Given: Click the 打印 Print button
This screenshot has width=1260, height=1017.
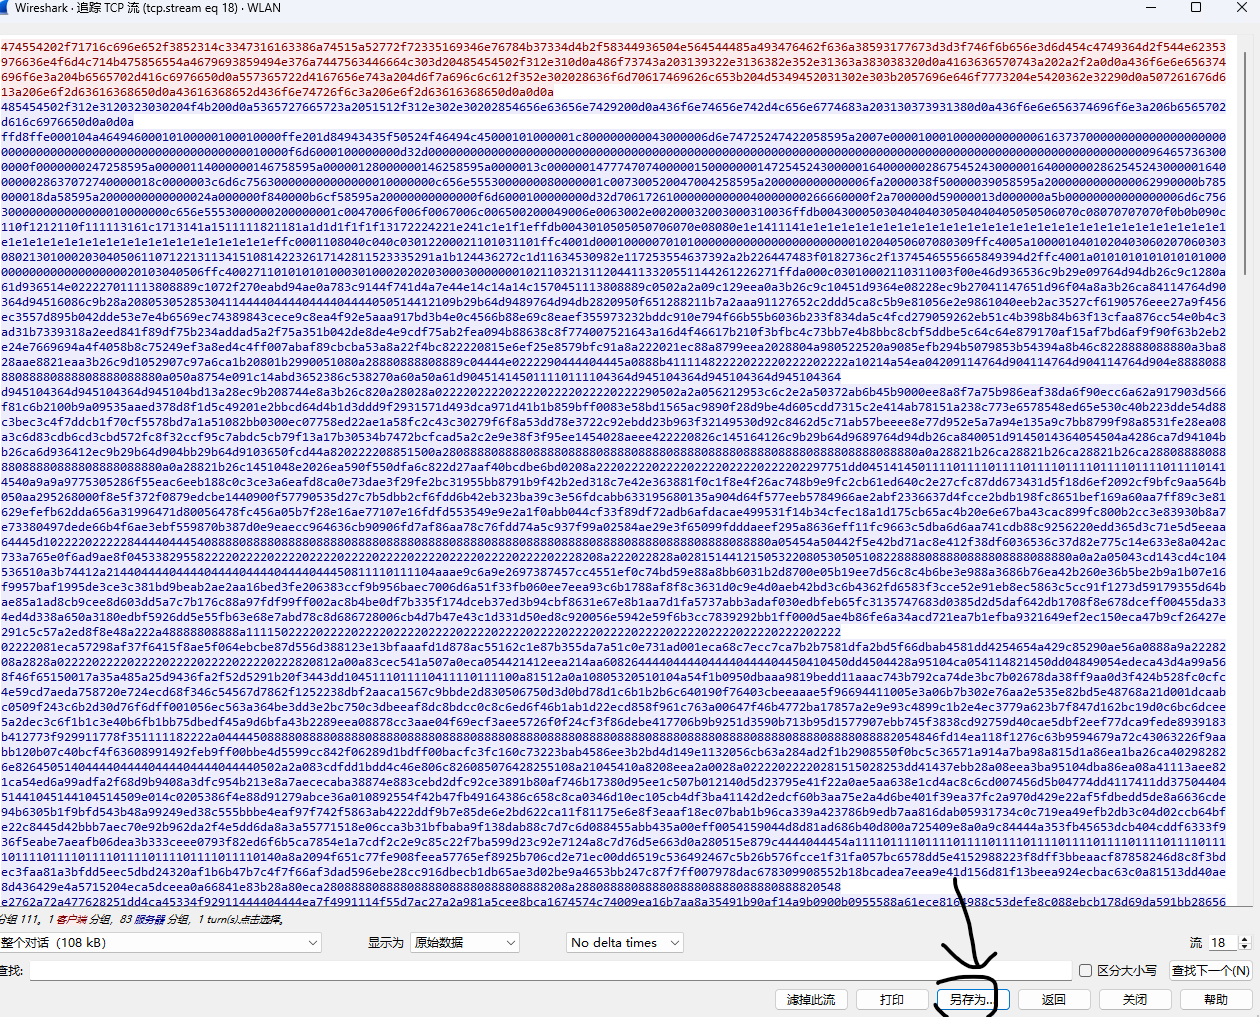Looking at the screenshot, I should (891, 999).
